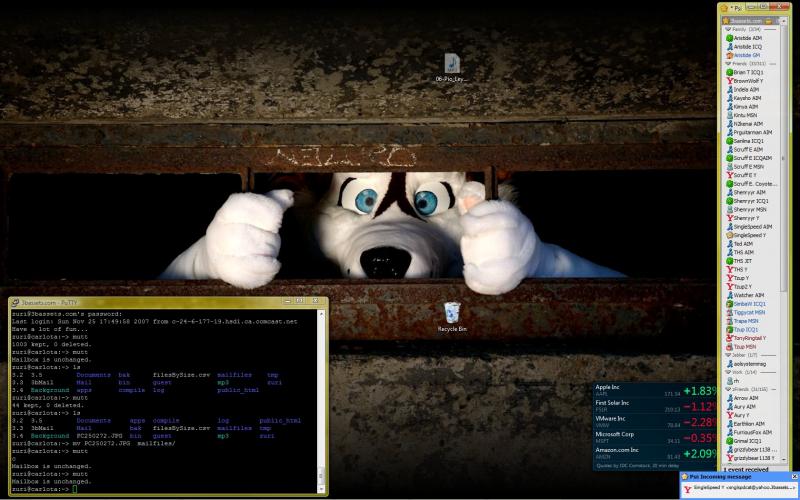Click the Yahoo icon beside TonyRingtail Y

[x=729, y=338]
